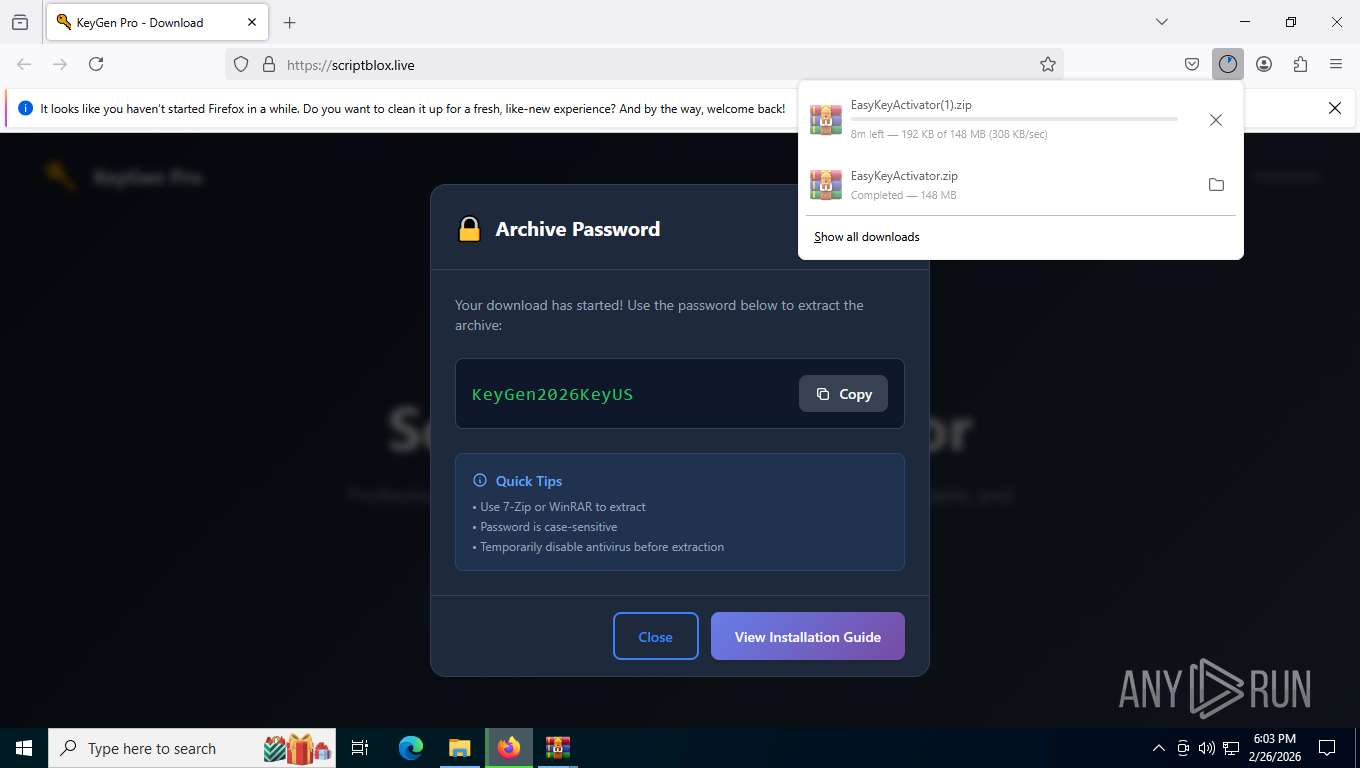Close the Archive Password dialog
Screen dimensions: 1360x768
click(x=656, y=636)
